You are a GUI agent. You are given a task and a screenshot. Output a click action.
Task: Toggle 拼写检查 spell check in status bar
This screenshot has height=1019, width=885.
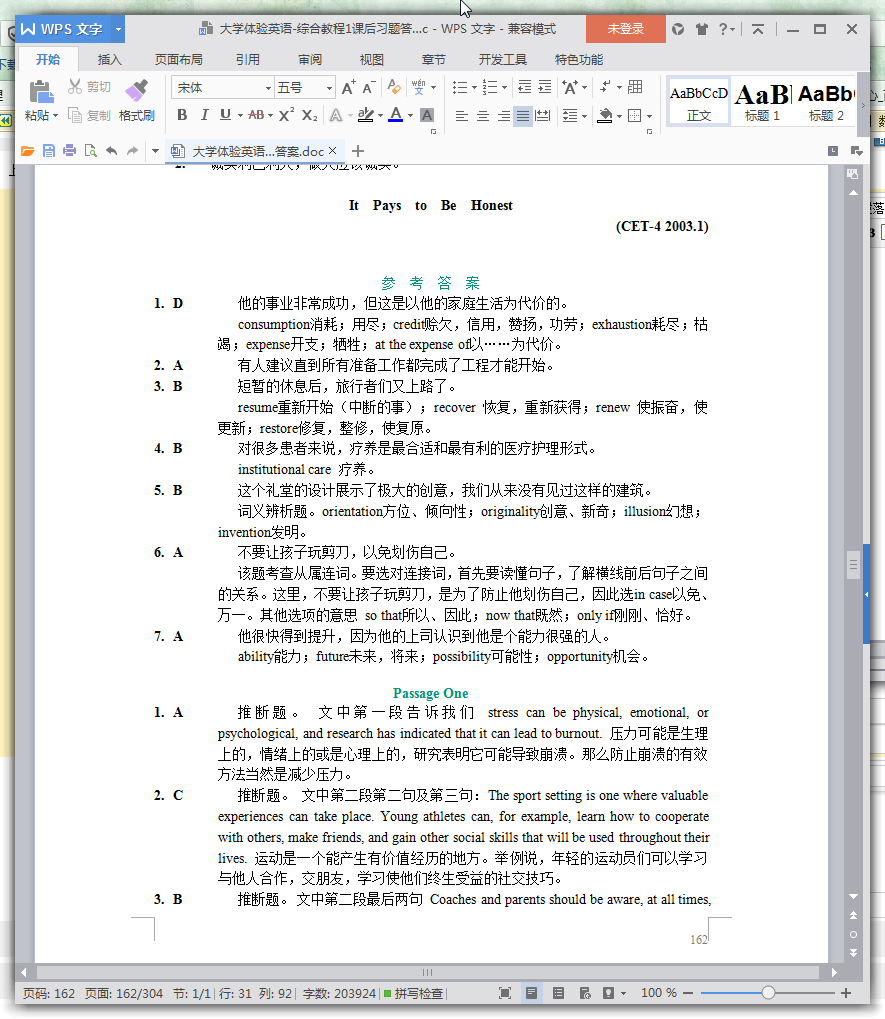(414, 993)
